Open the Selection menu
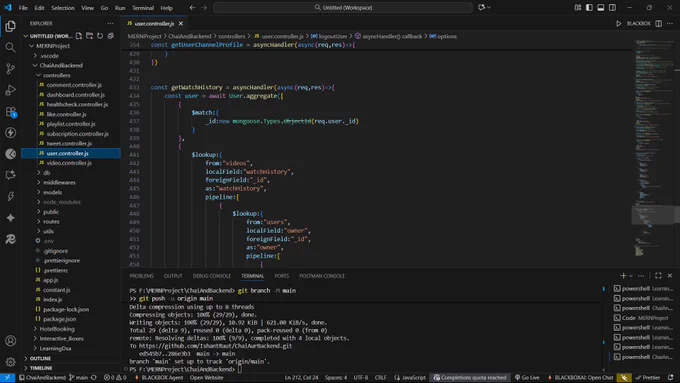 [x=63, y=7]
